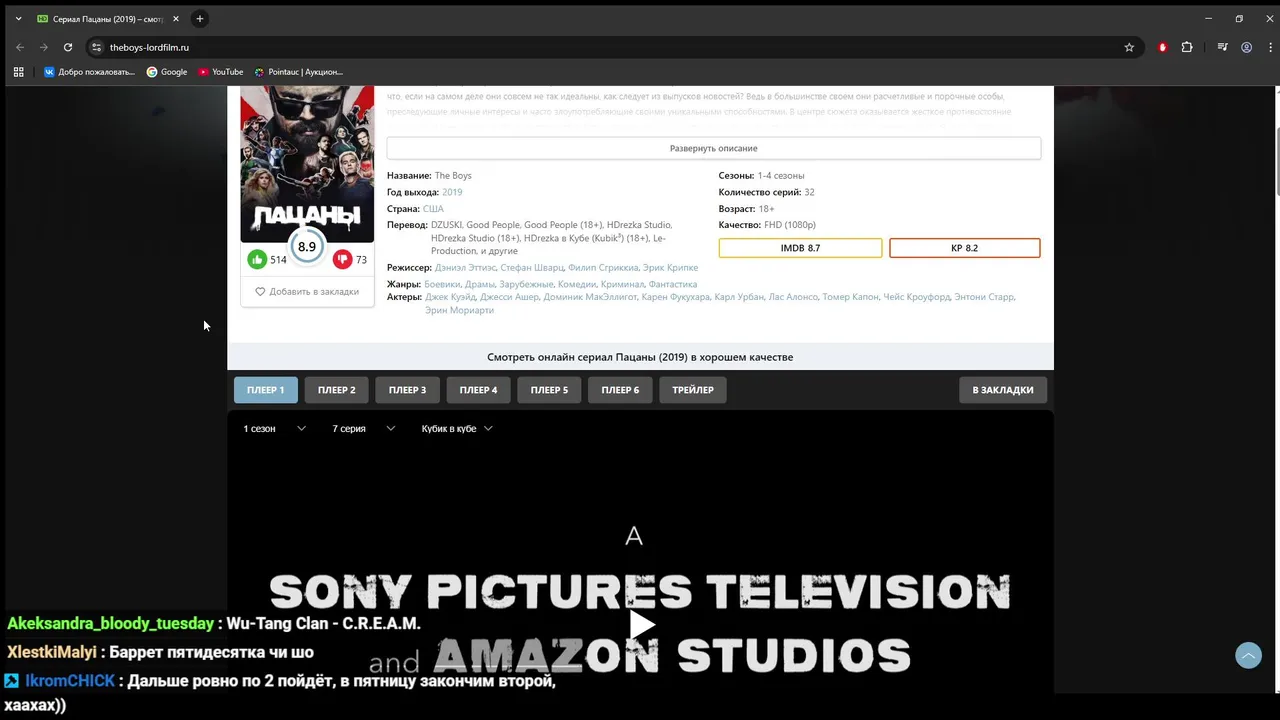Image resolution: width=1280 pixels, height=720 pixels.
Task: Open the YouTube bookmark
Action: (221, 72)
